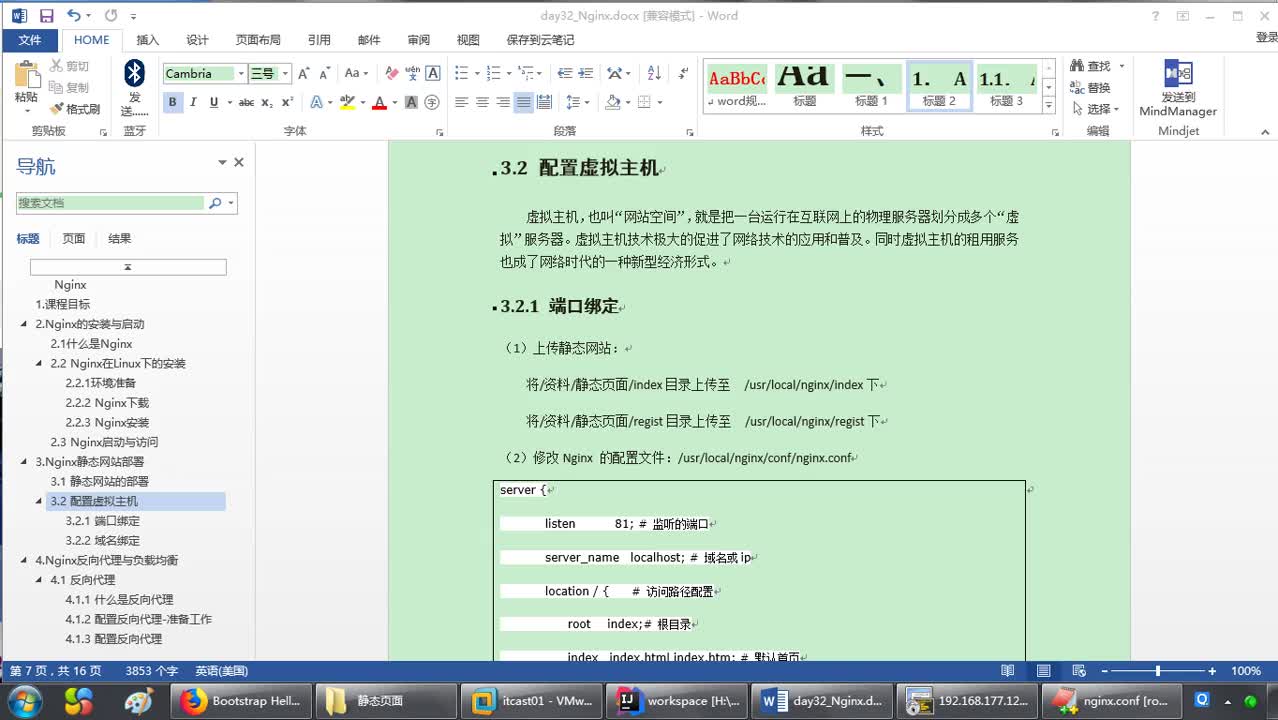Toggle justify alignment

(524, 102)
